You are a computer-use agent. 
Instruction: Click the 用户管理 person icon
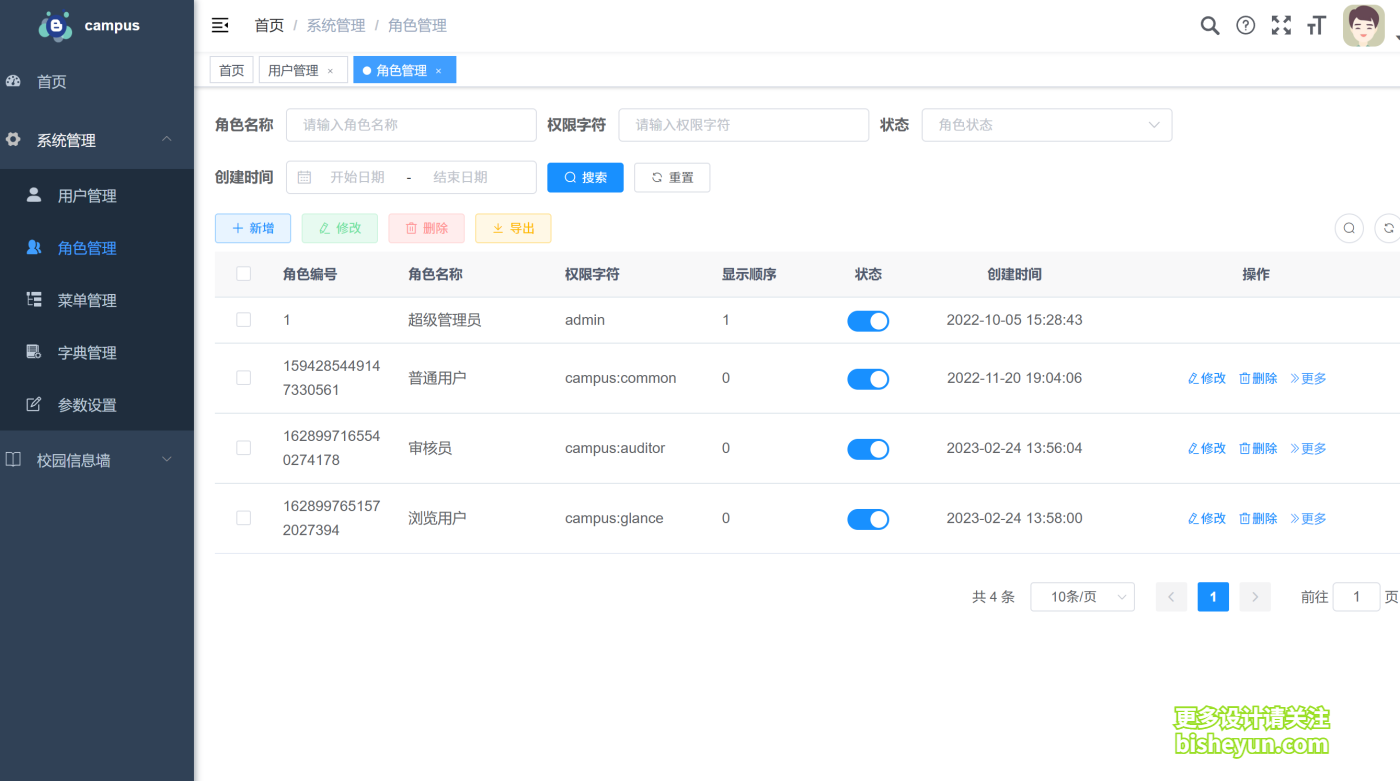click(x=34, y=195)
